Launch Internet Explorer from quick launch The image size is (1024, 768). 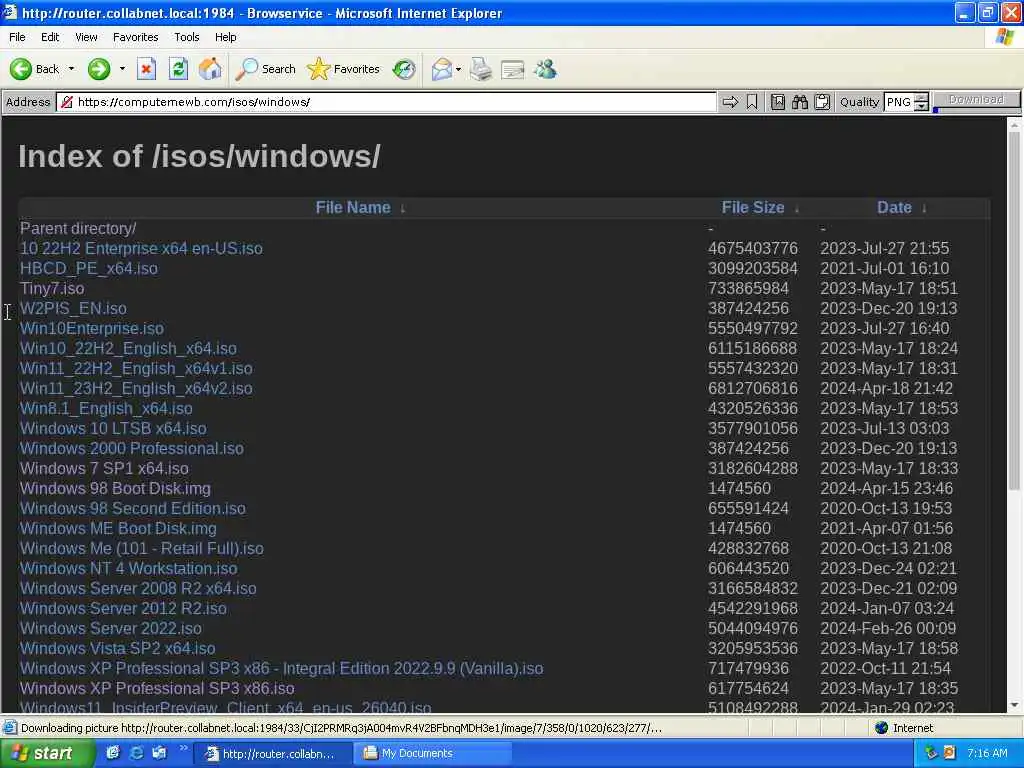coord(136,753)
